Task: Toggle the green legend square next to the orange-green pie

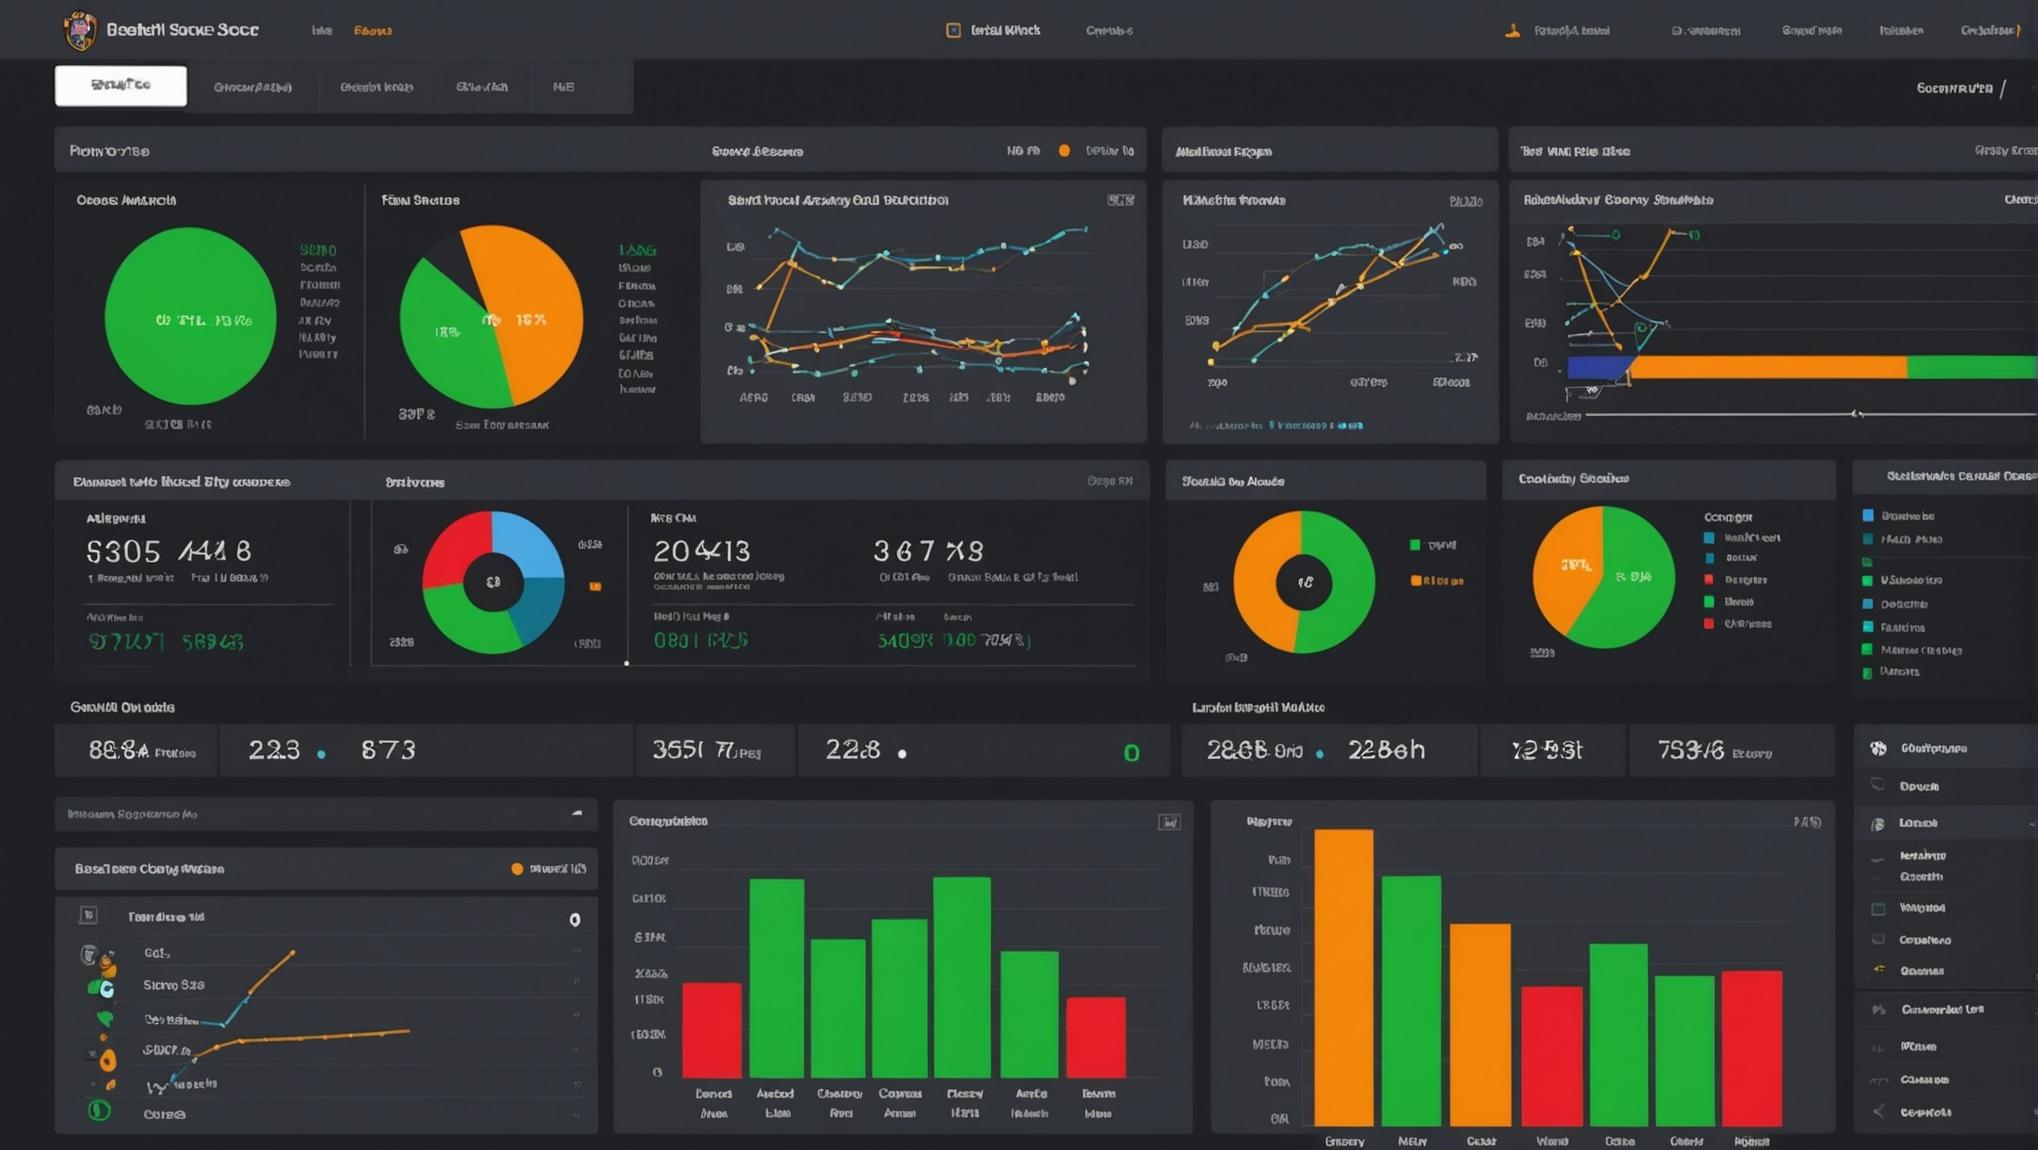Action: point(1709,602)
